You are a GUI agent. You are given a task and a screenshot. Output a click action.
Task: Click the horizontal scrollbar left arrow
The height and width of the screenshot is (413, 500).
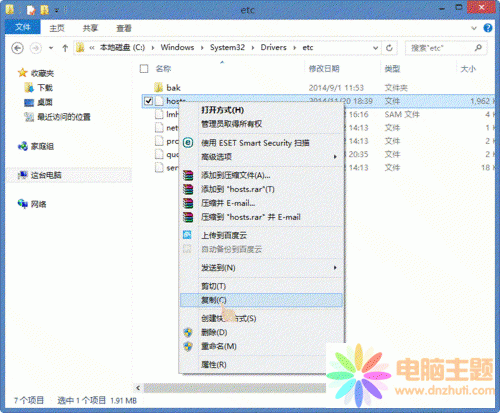pos(138,388)
